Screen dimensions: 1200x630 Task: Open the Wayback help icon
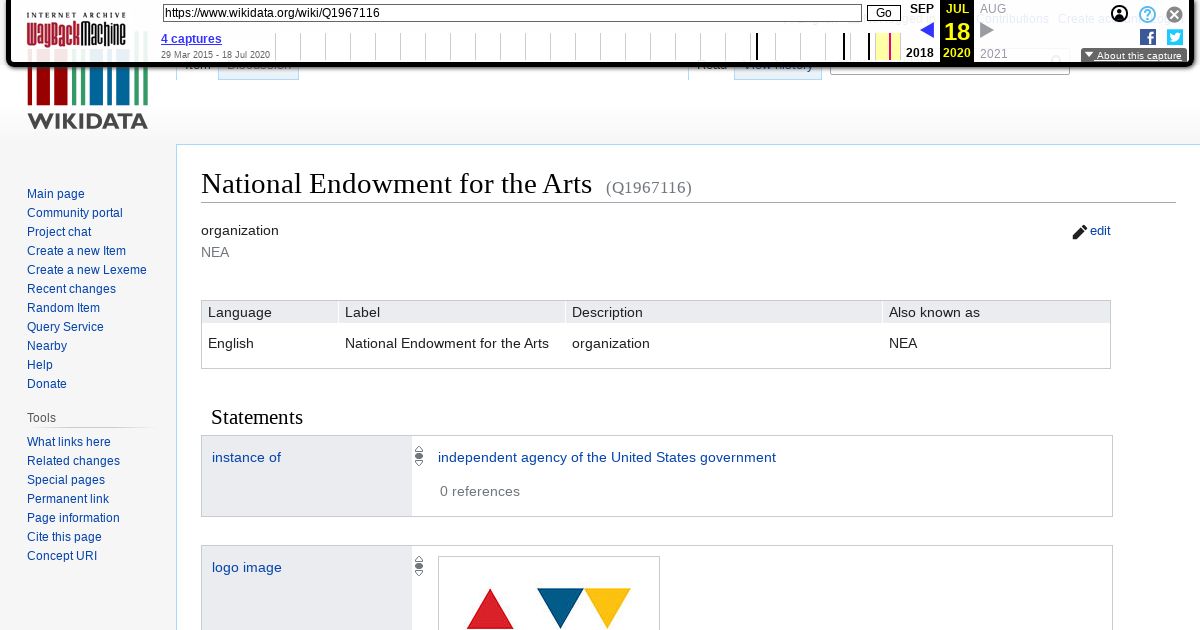coord(1148,14)
